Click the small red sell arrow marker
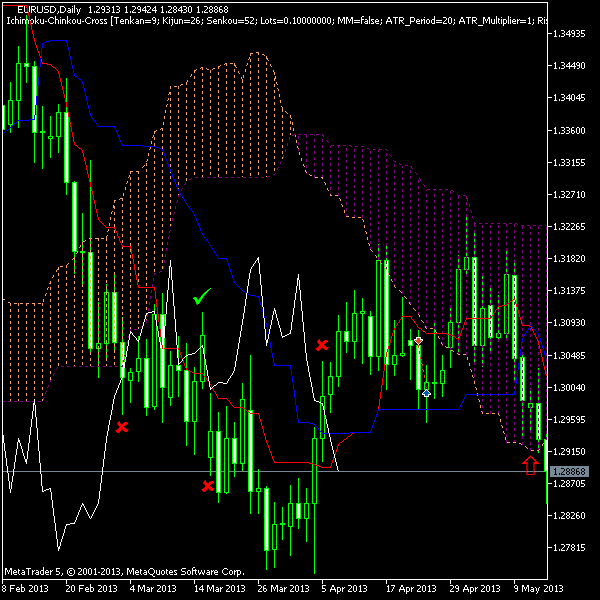This screenshot has width=600, height=600. tap(419, 341)
